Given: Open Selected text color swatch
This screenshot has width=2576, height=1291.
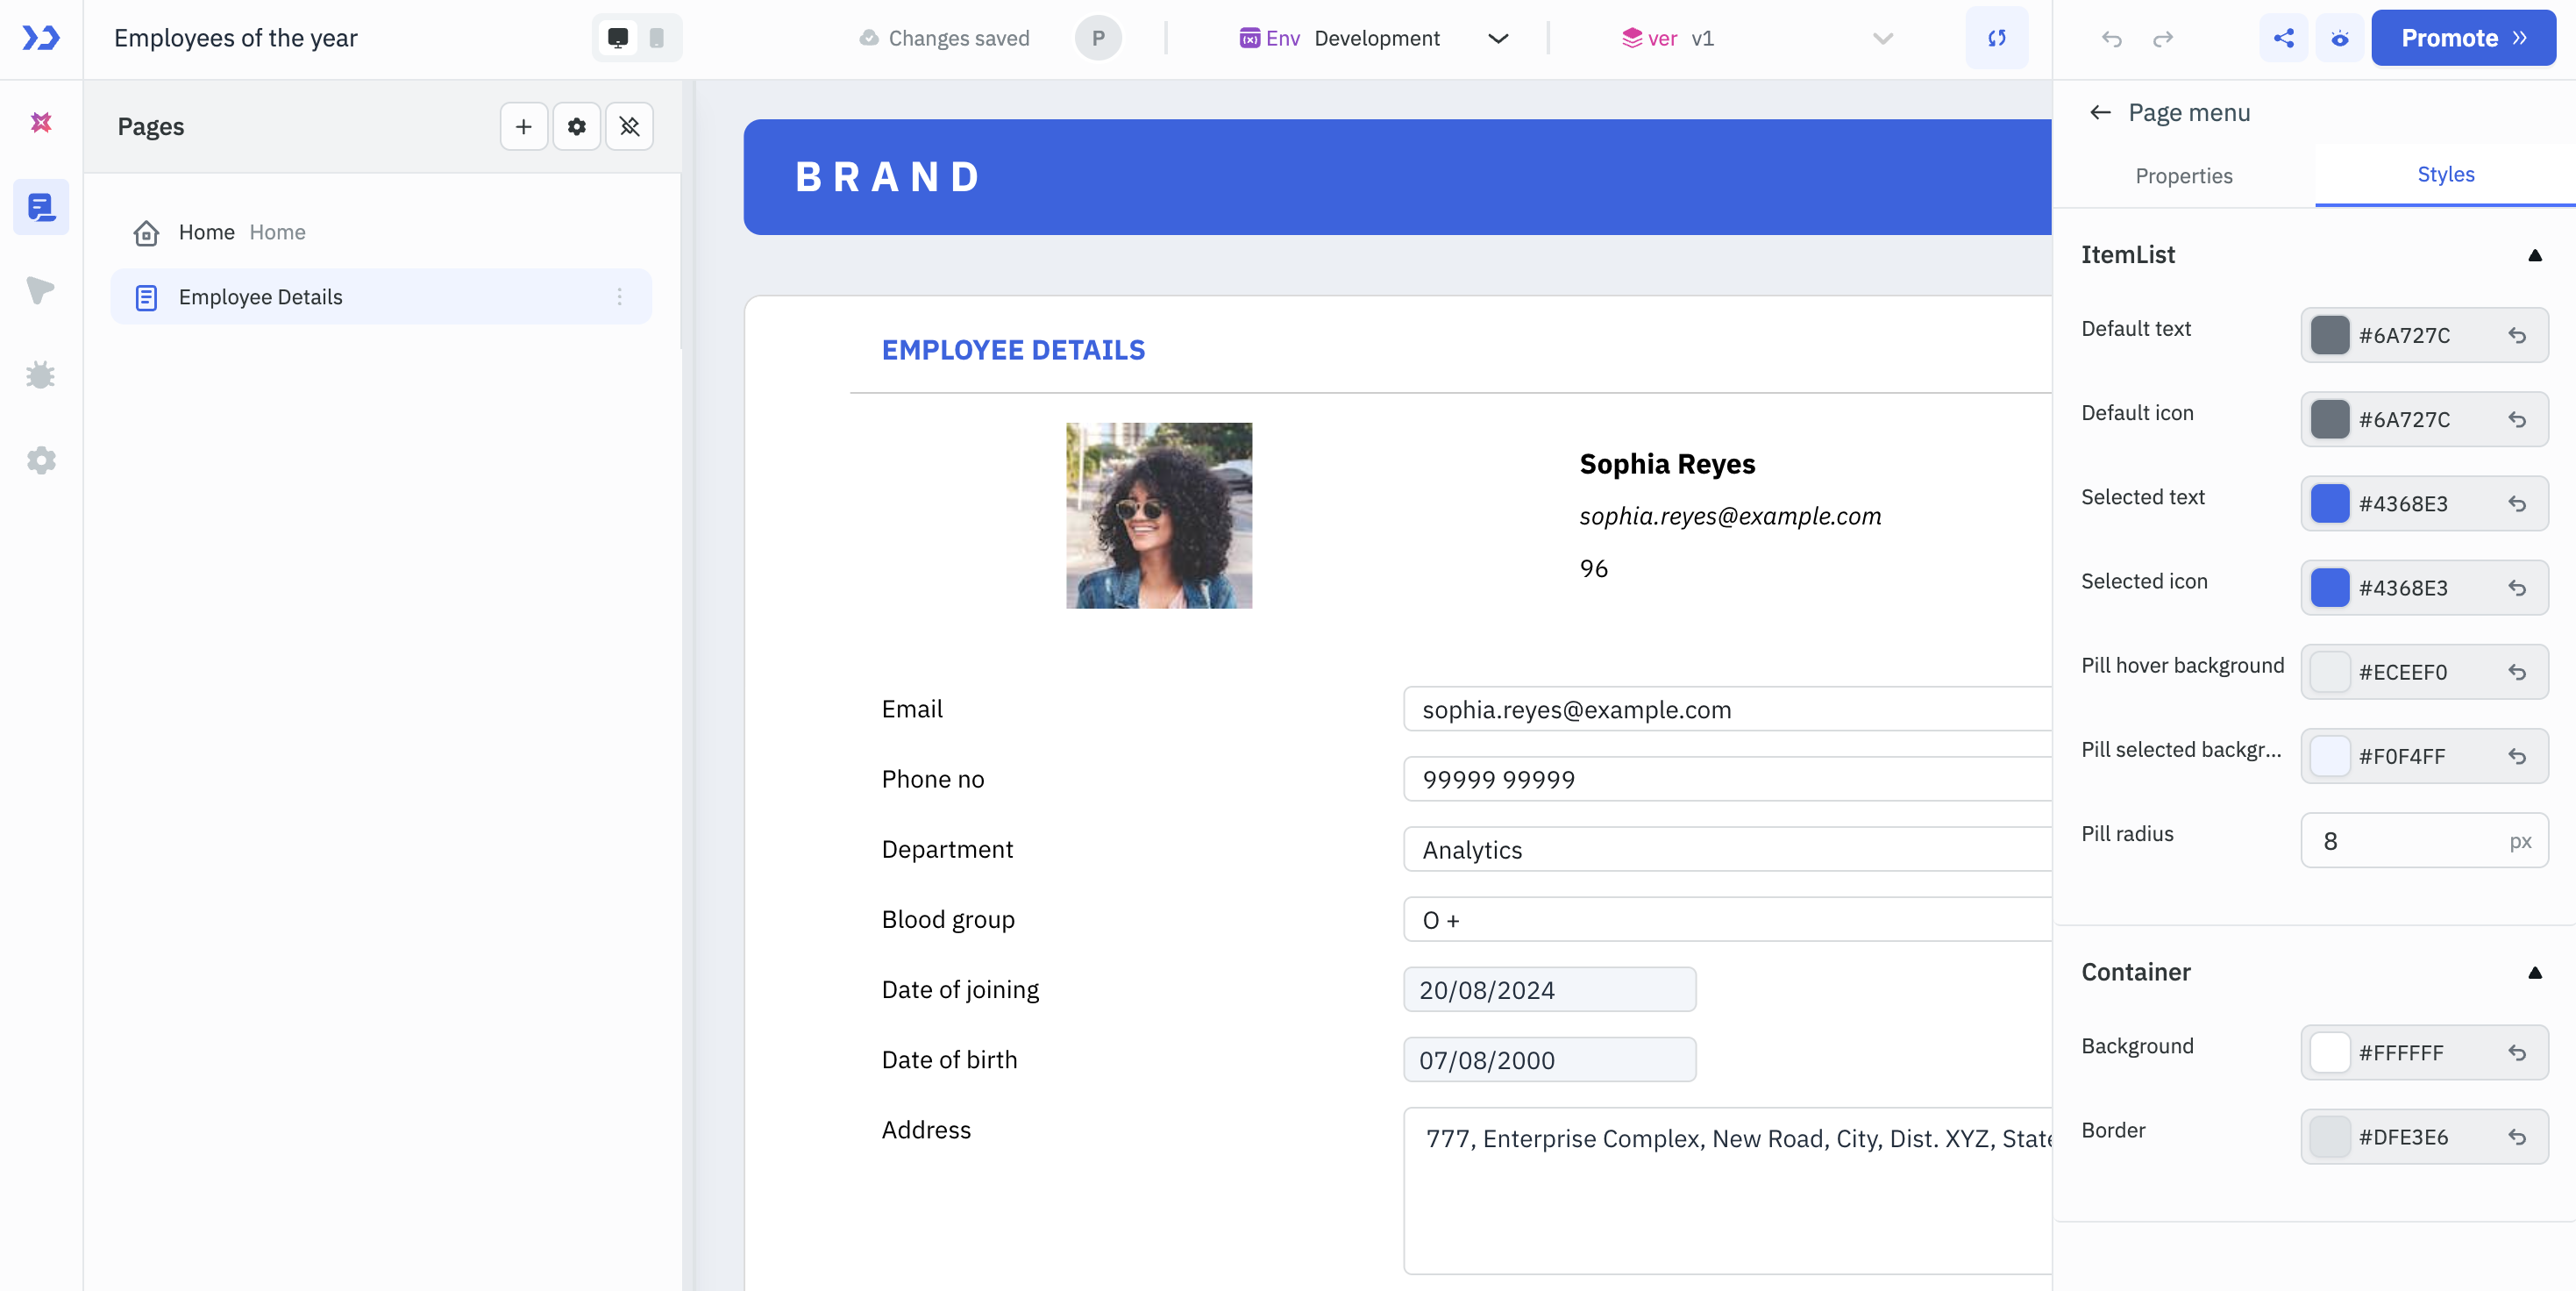Looking at the screenshot, I should [2329, 503].
